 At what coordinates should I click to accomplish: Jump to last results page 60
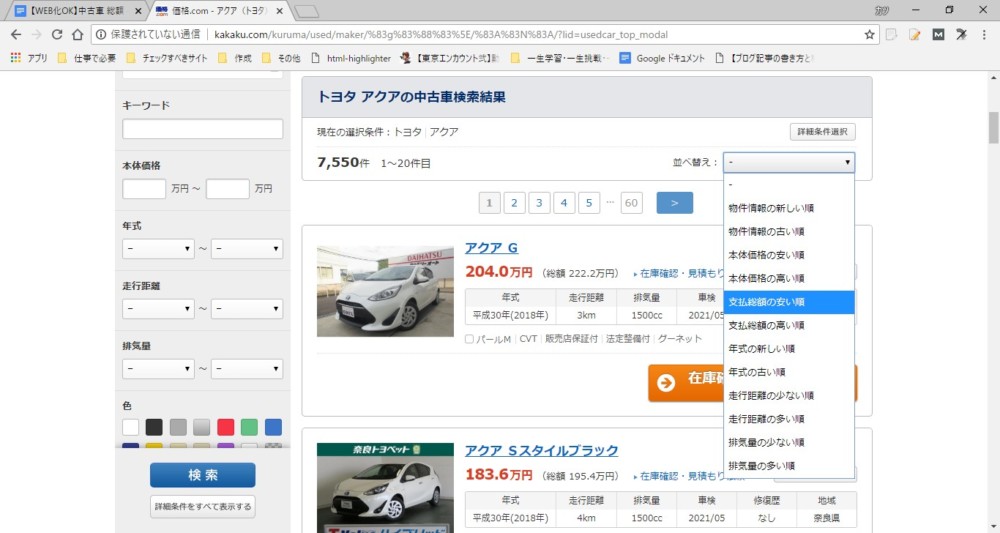pos(631,203)
